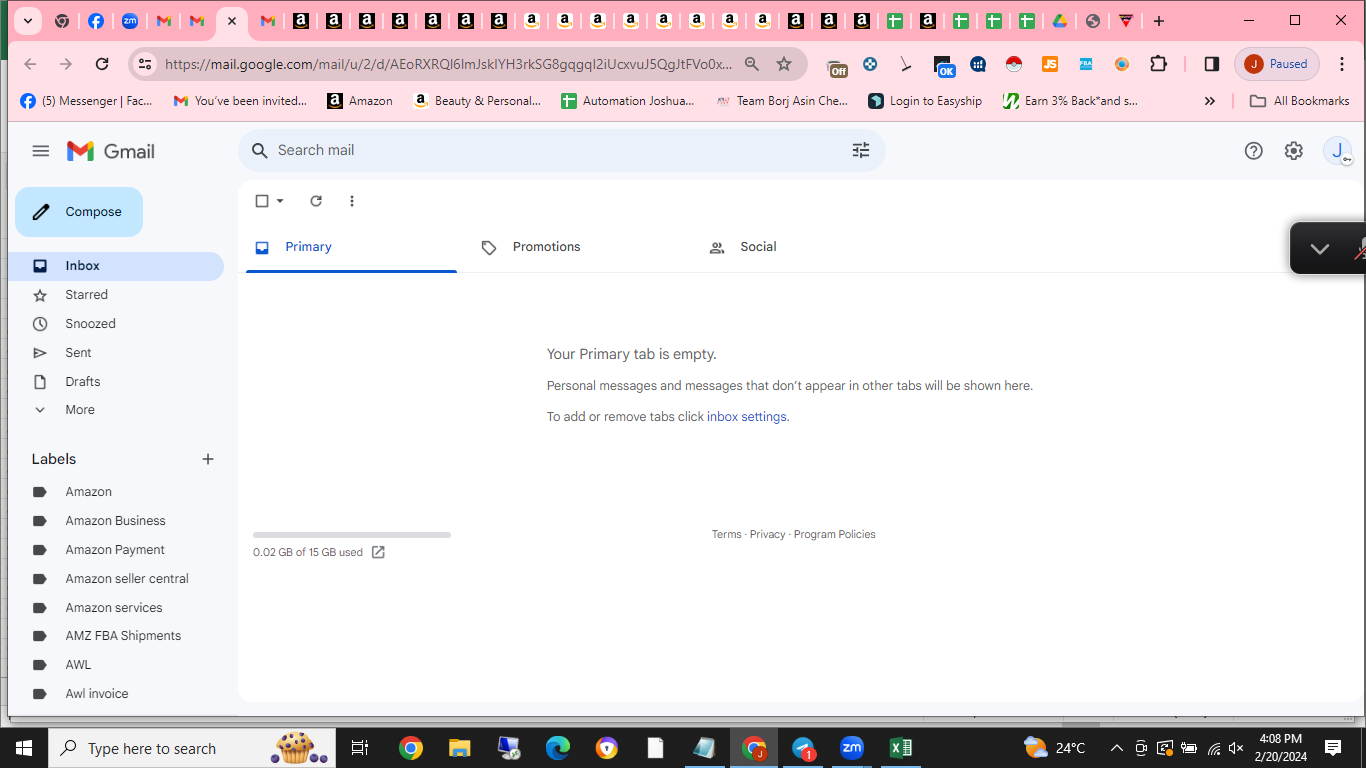Screen dimensions: 1366x768
Task: Open the Google account avatar
Action: 1337,151
